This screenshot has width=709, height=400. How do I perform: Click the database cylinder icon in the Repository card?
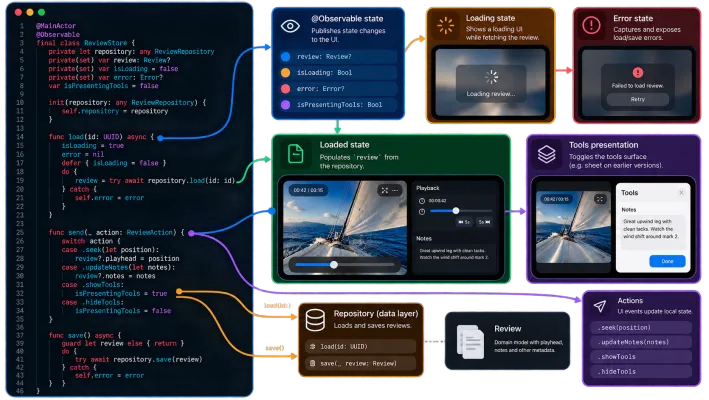coord(315,320)
